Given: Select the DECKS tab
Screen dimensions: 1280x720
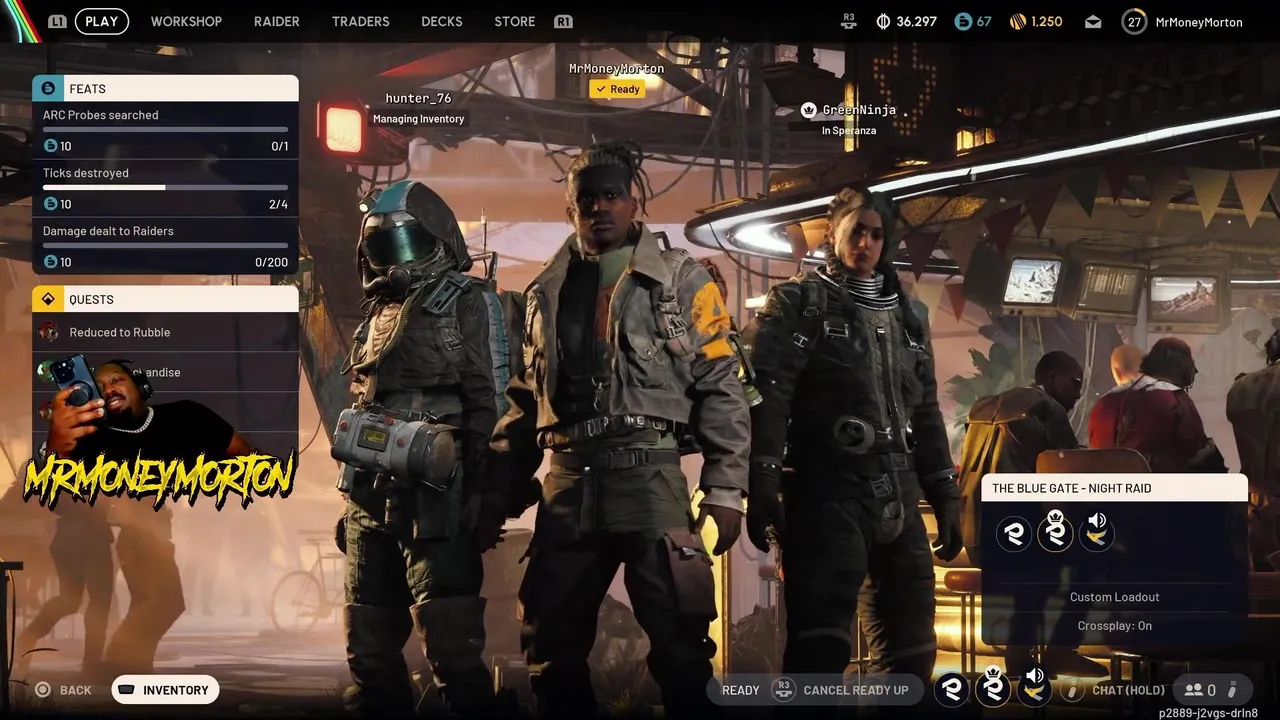Looking at the screenshot, I should click(442, 21).
